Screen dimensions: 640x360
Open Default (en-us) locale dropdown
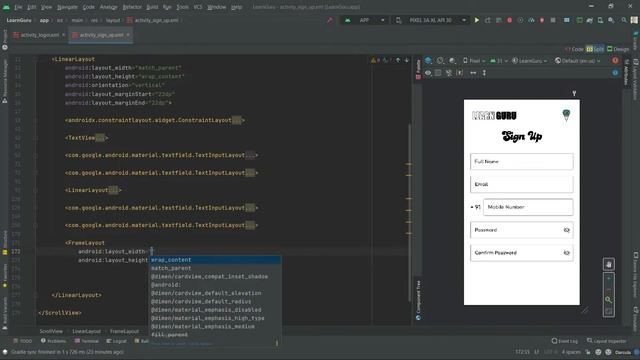coord(578,61)
